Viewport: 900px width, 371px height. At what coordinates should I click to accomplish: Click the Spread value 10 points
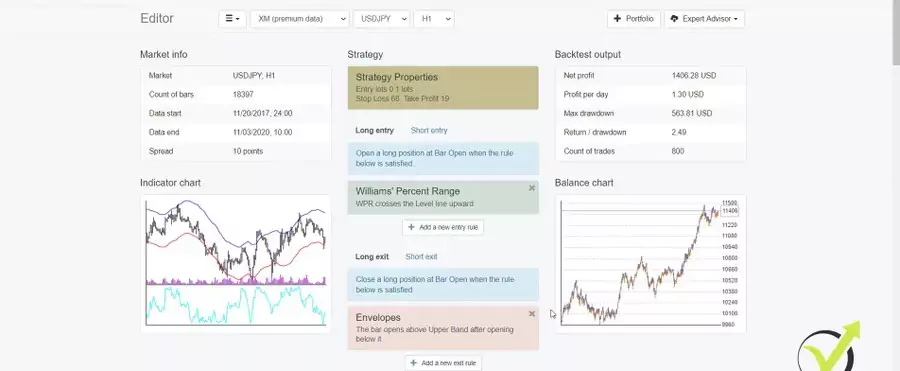coord(248,151)
